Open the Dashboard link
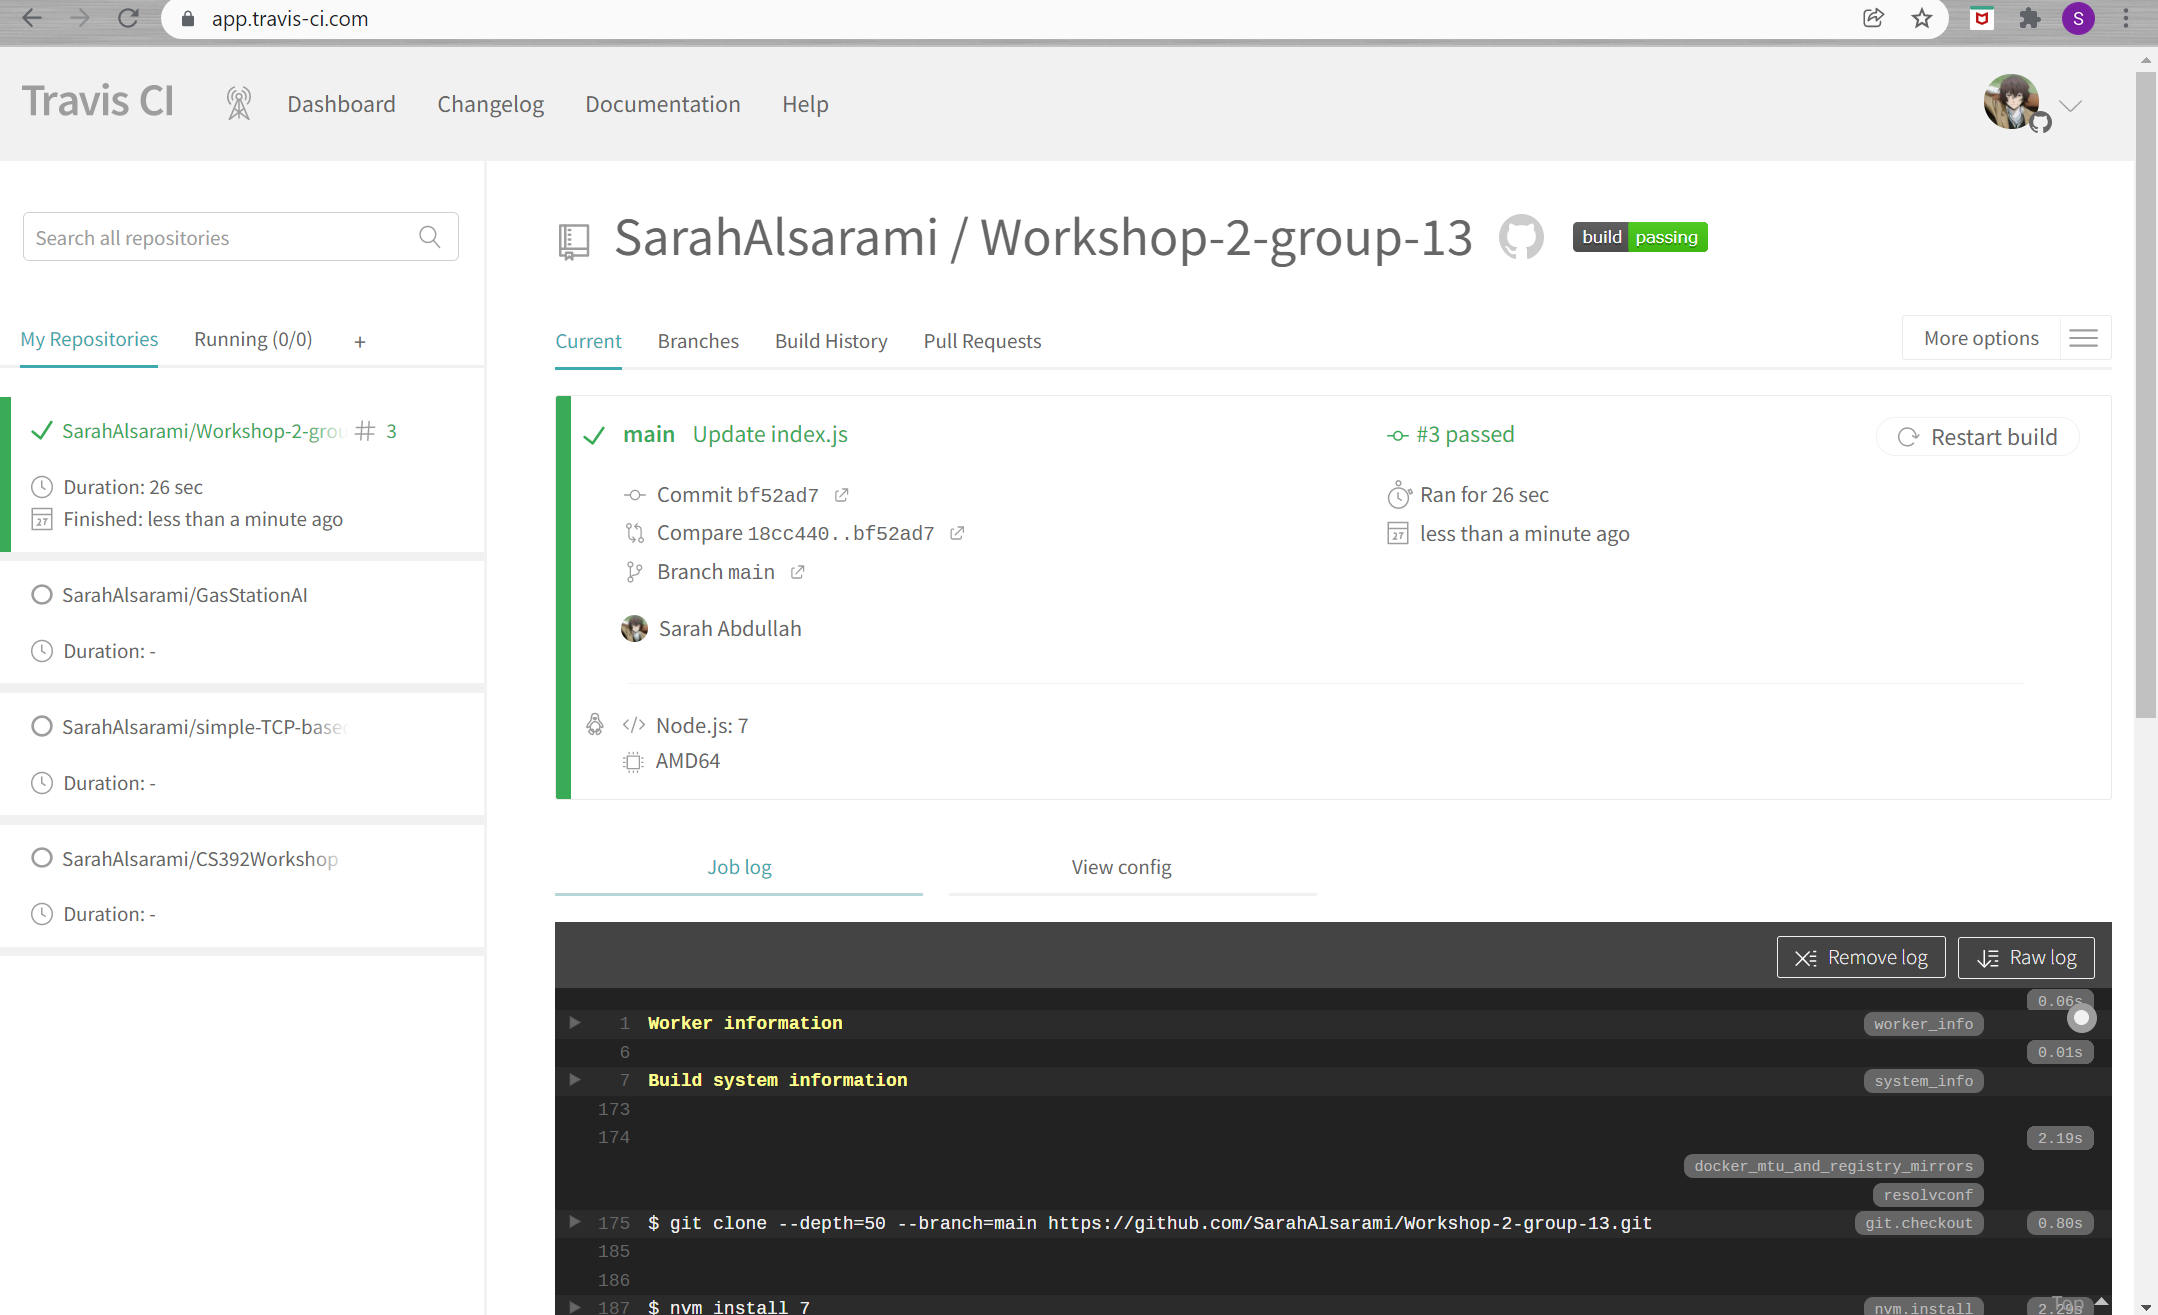This screenshot has height=1315, width=2158. pyautogui.click(x=341, y=104)
